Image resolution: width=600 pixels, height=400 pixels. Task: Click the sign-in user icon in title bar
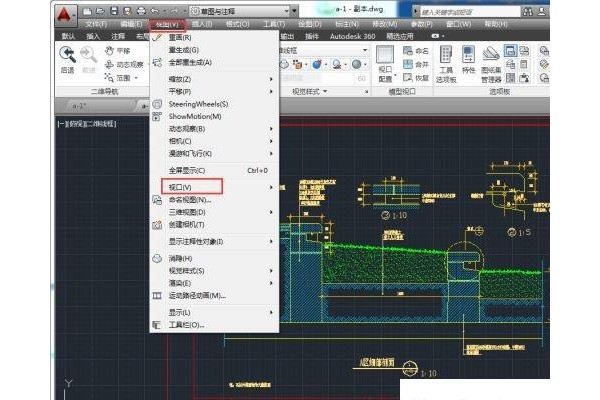[542, 11]
